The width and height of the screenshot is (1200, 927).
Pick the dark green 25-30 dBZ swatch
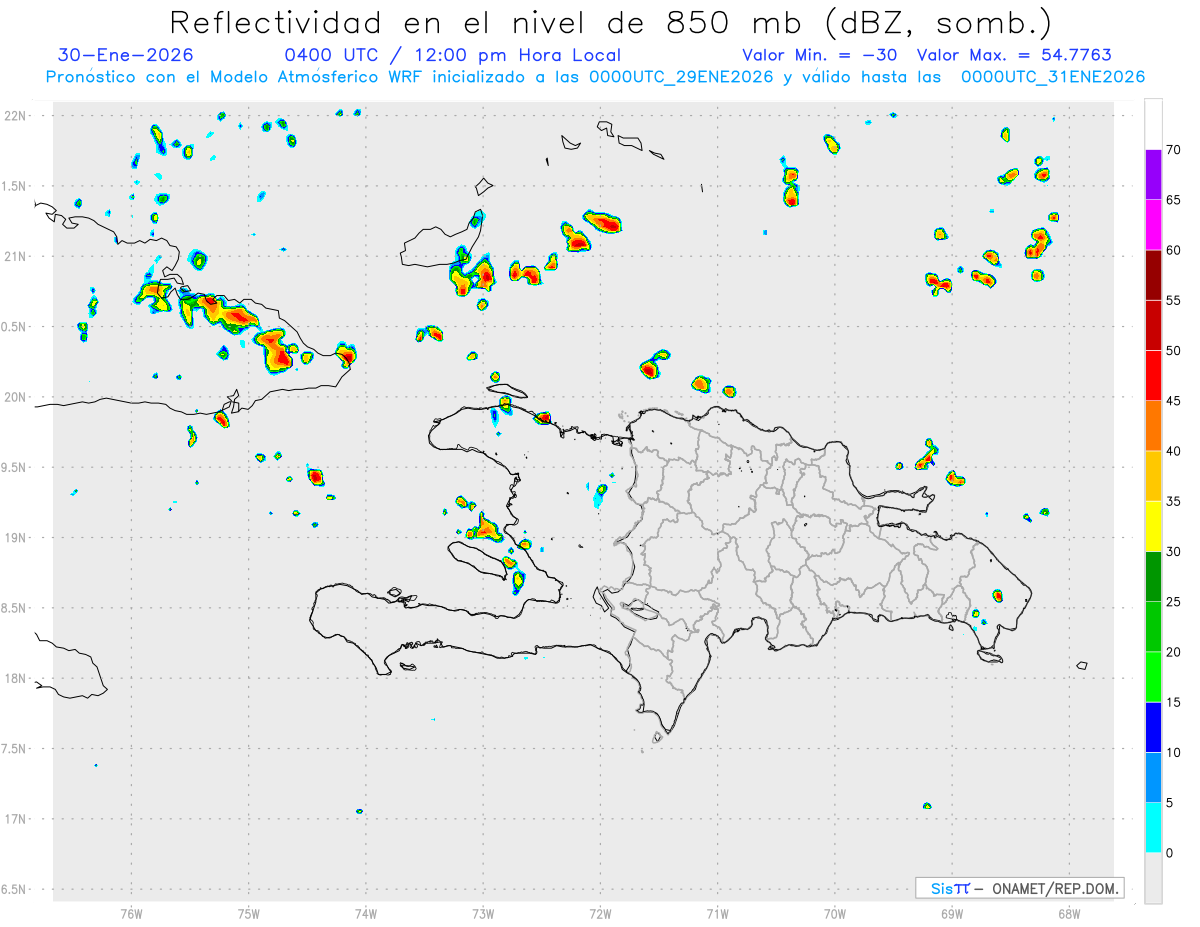coord(1153,577)
